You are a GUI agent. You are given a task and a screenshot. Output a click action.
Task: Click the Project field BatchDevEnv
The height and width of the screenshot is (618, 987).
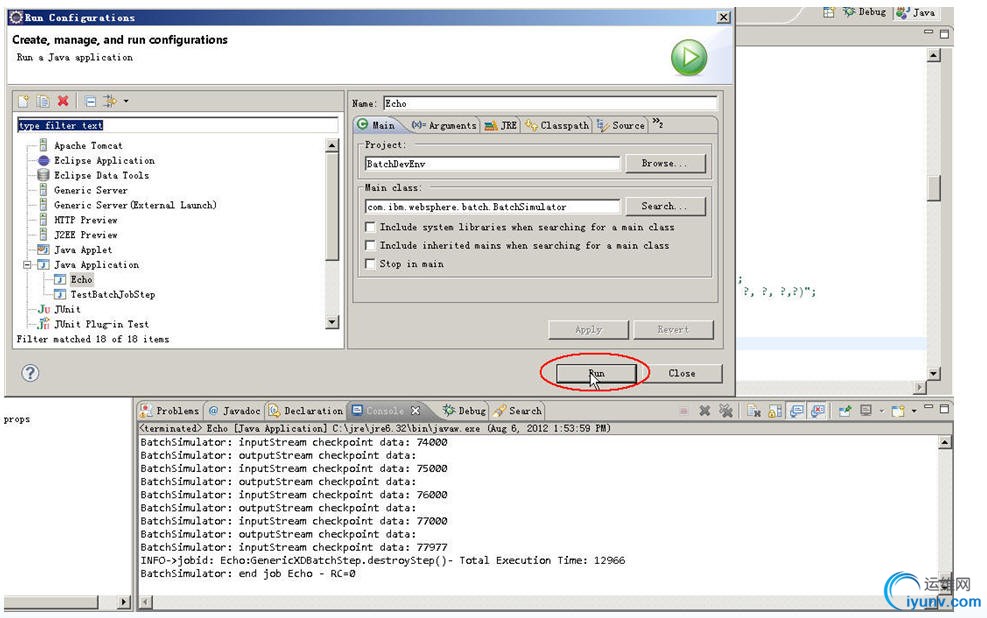coord(492,164)
